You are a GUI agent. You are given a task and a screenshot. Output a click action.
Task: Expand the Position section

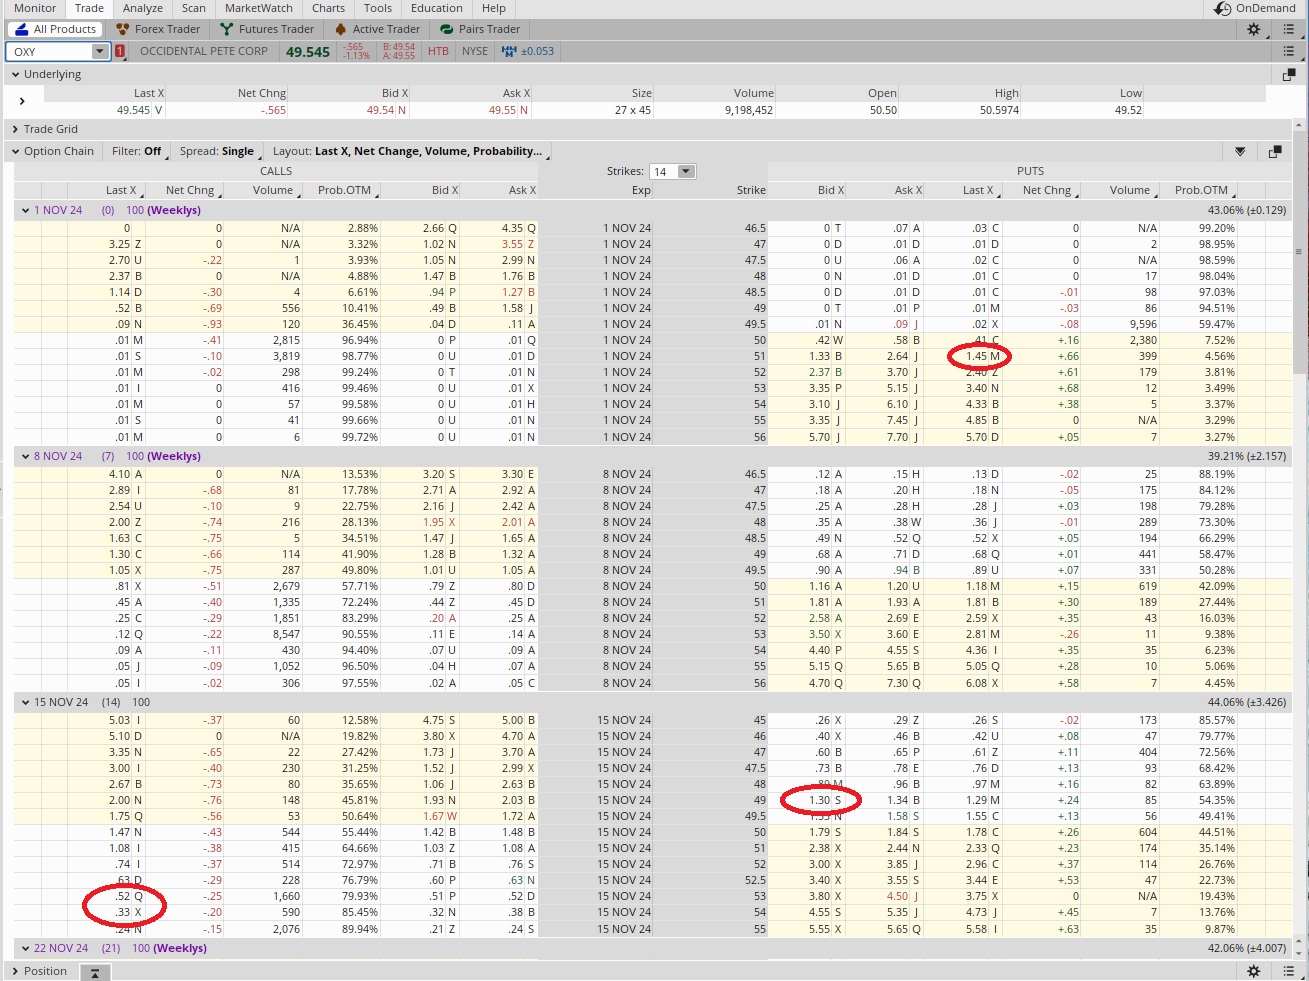click(x=16, y=971)
